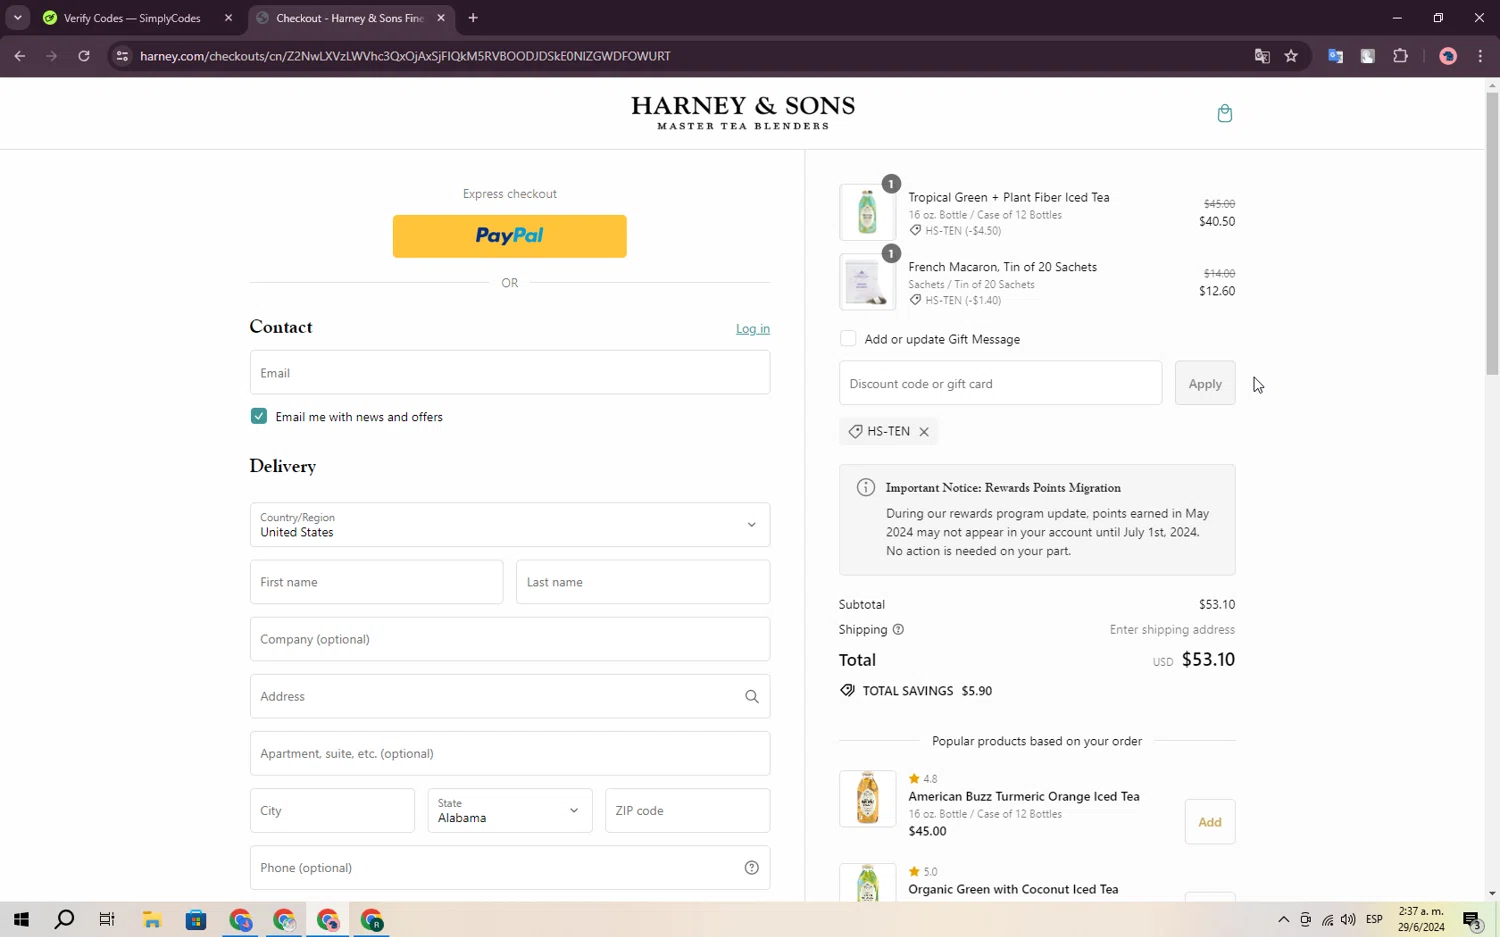1500x937 pixels.
Task: Open the network icon in system tray
Action: [1327, 920]
